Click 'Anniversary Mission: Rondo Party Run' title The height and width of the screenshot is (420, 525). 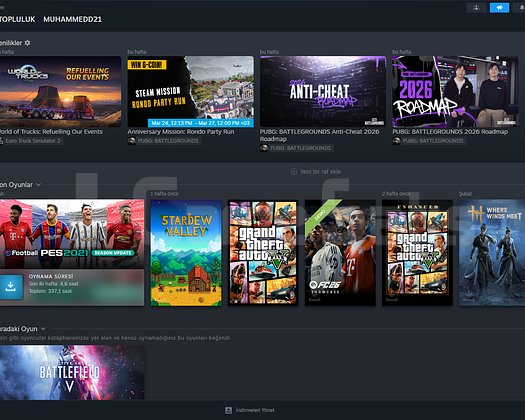click(x=181, y=132)
